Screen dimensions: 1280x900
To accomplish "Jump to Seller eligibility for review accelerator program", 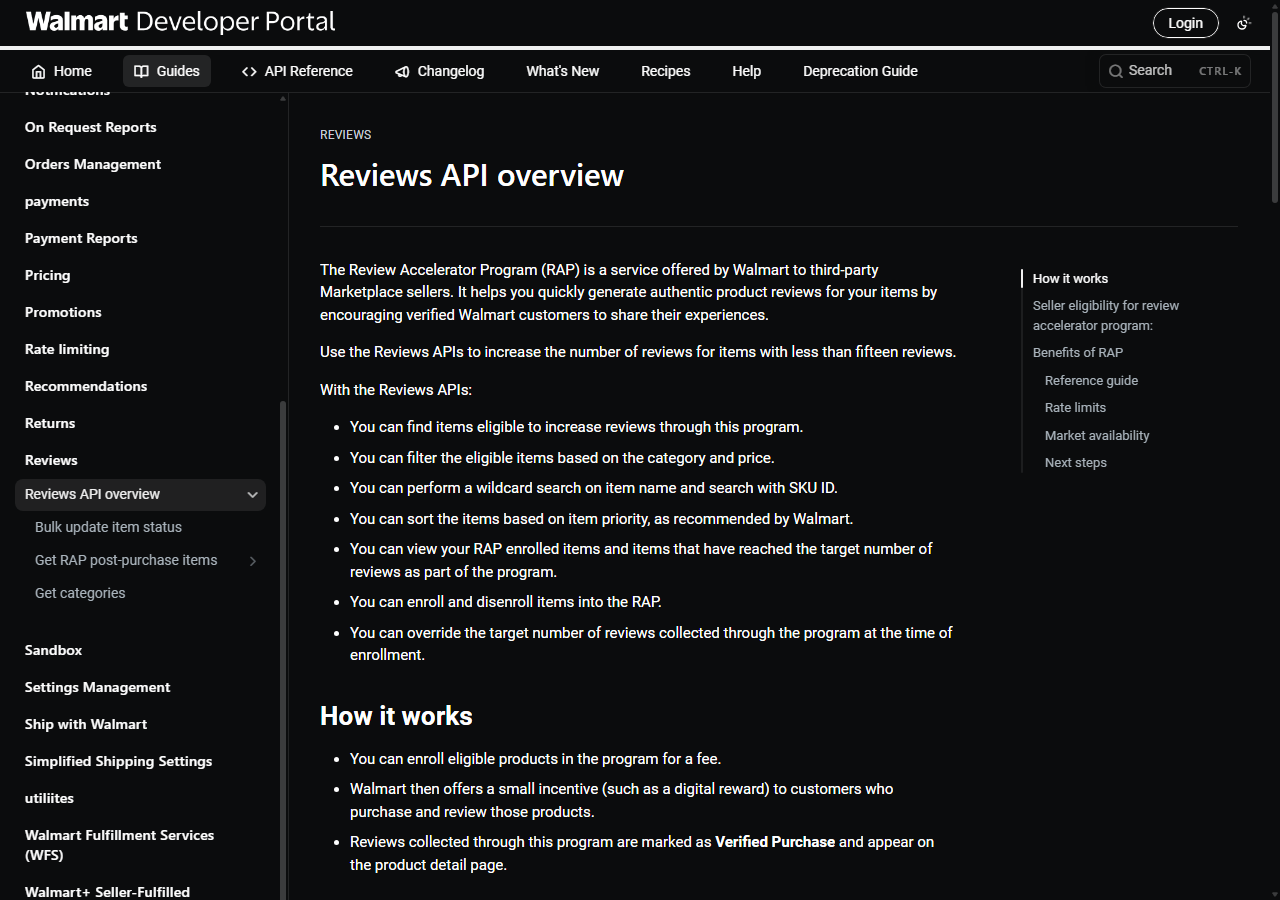I will pos(1106,315).
